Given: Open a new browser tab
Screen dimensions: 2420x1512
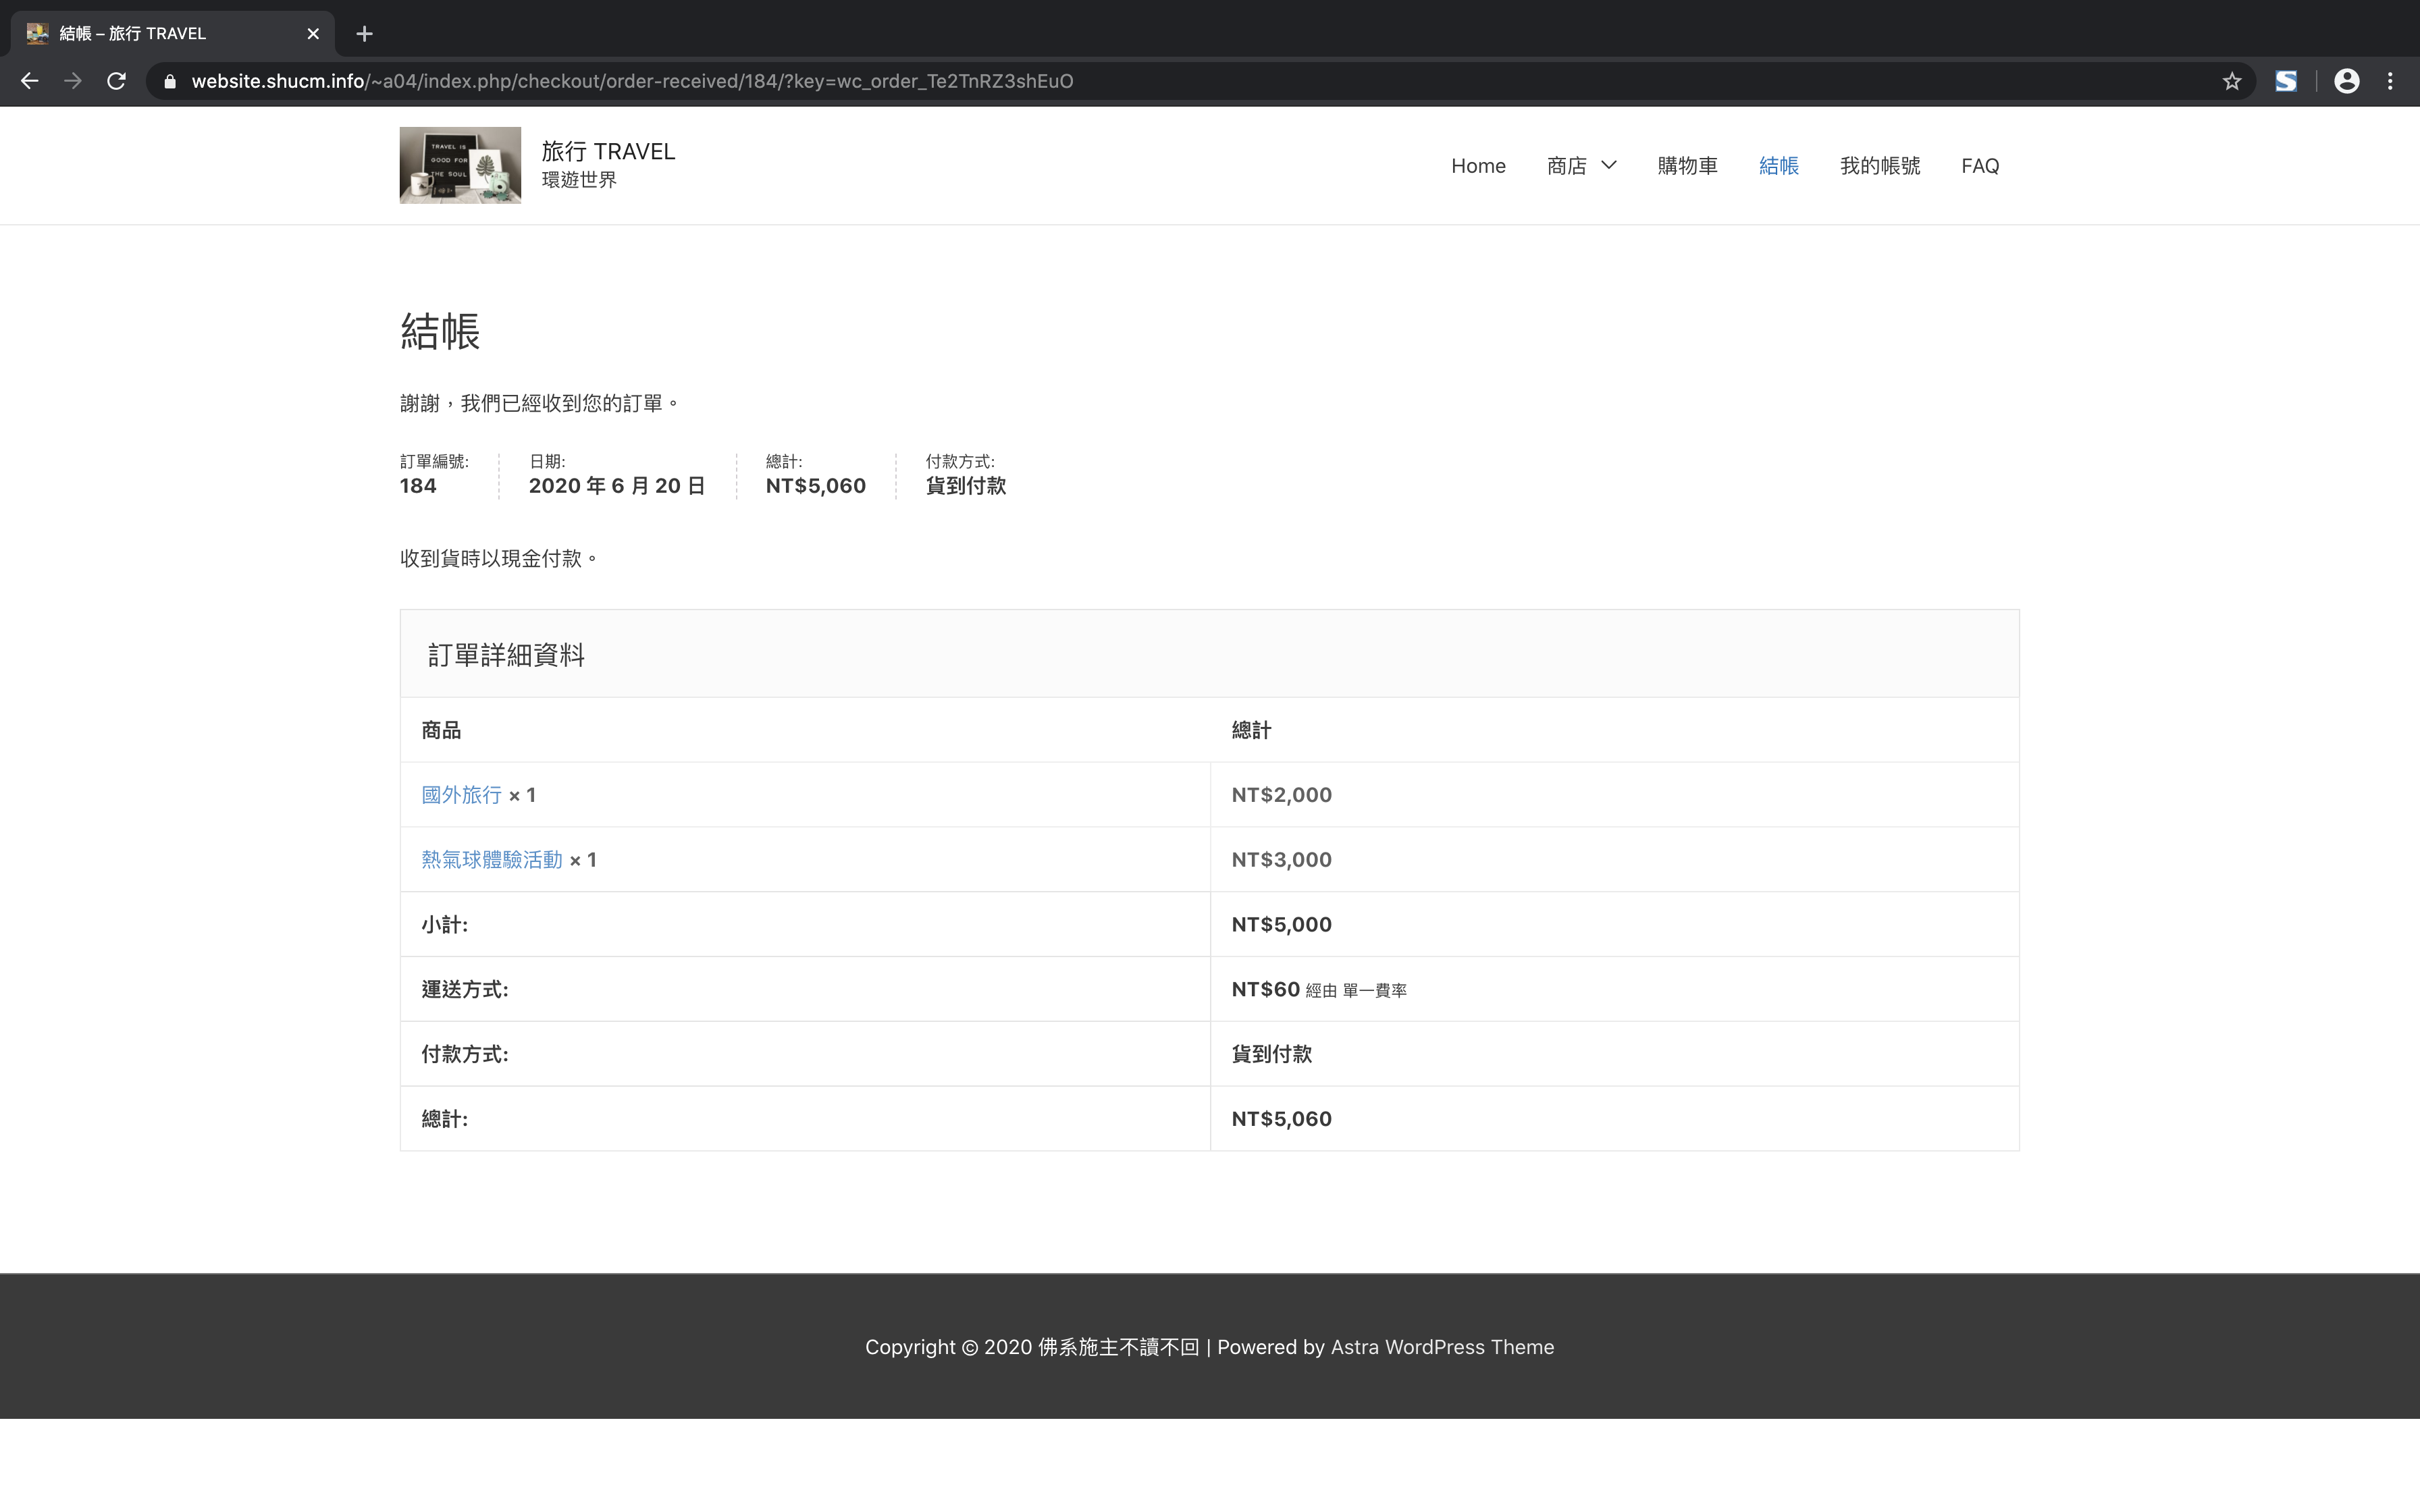Looking at the screenshot, I should [x=365, y=34].
